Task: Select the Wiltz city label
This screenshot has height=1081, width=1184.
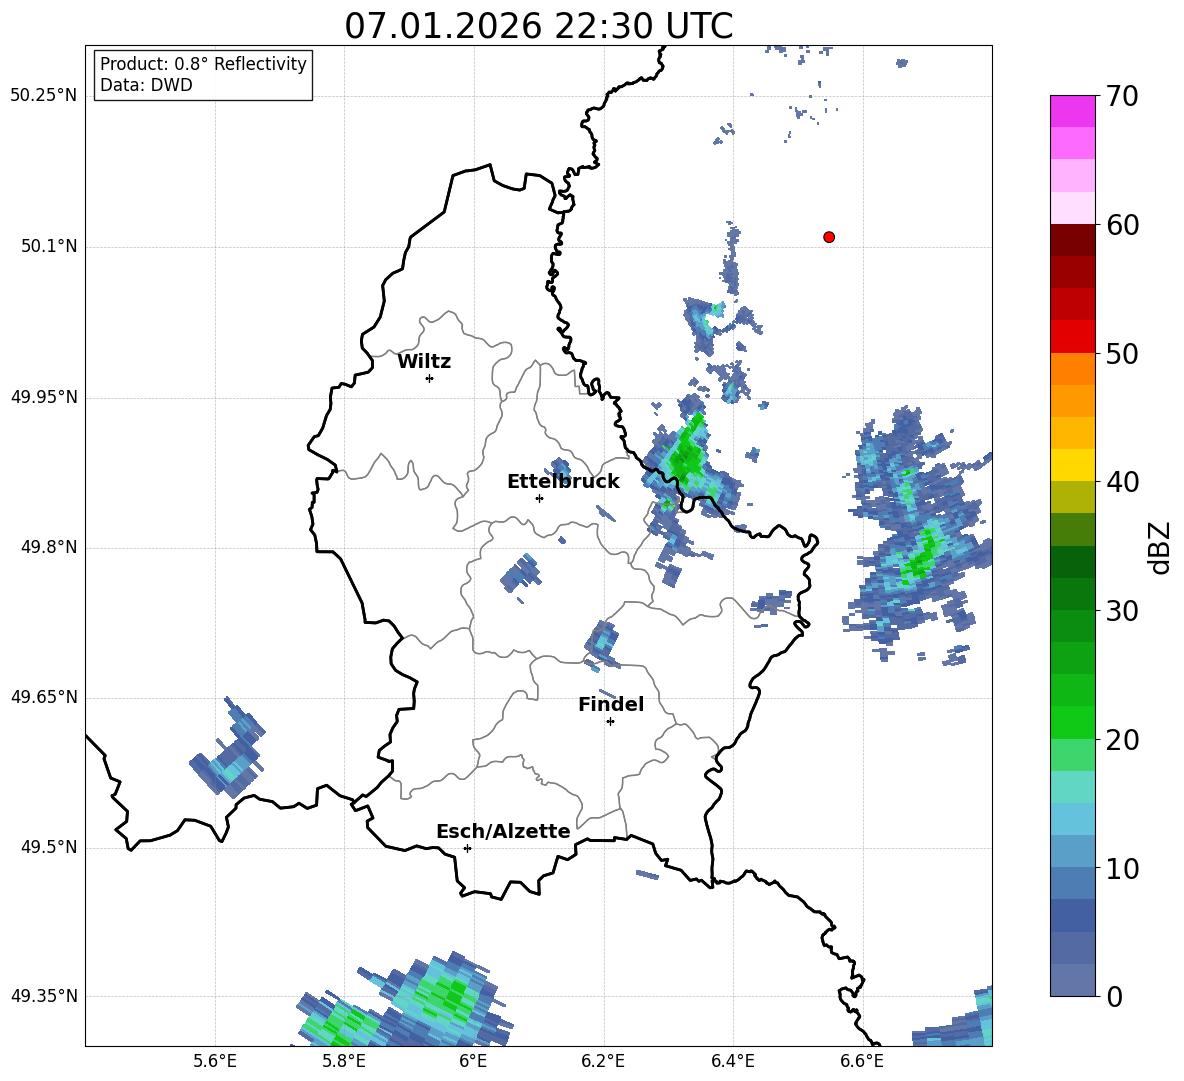Action: (x=424, y=362)
